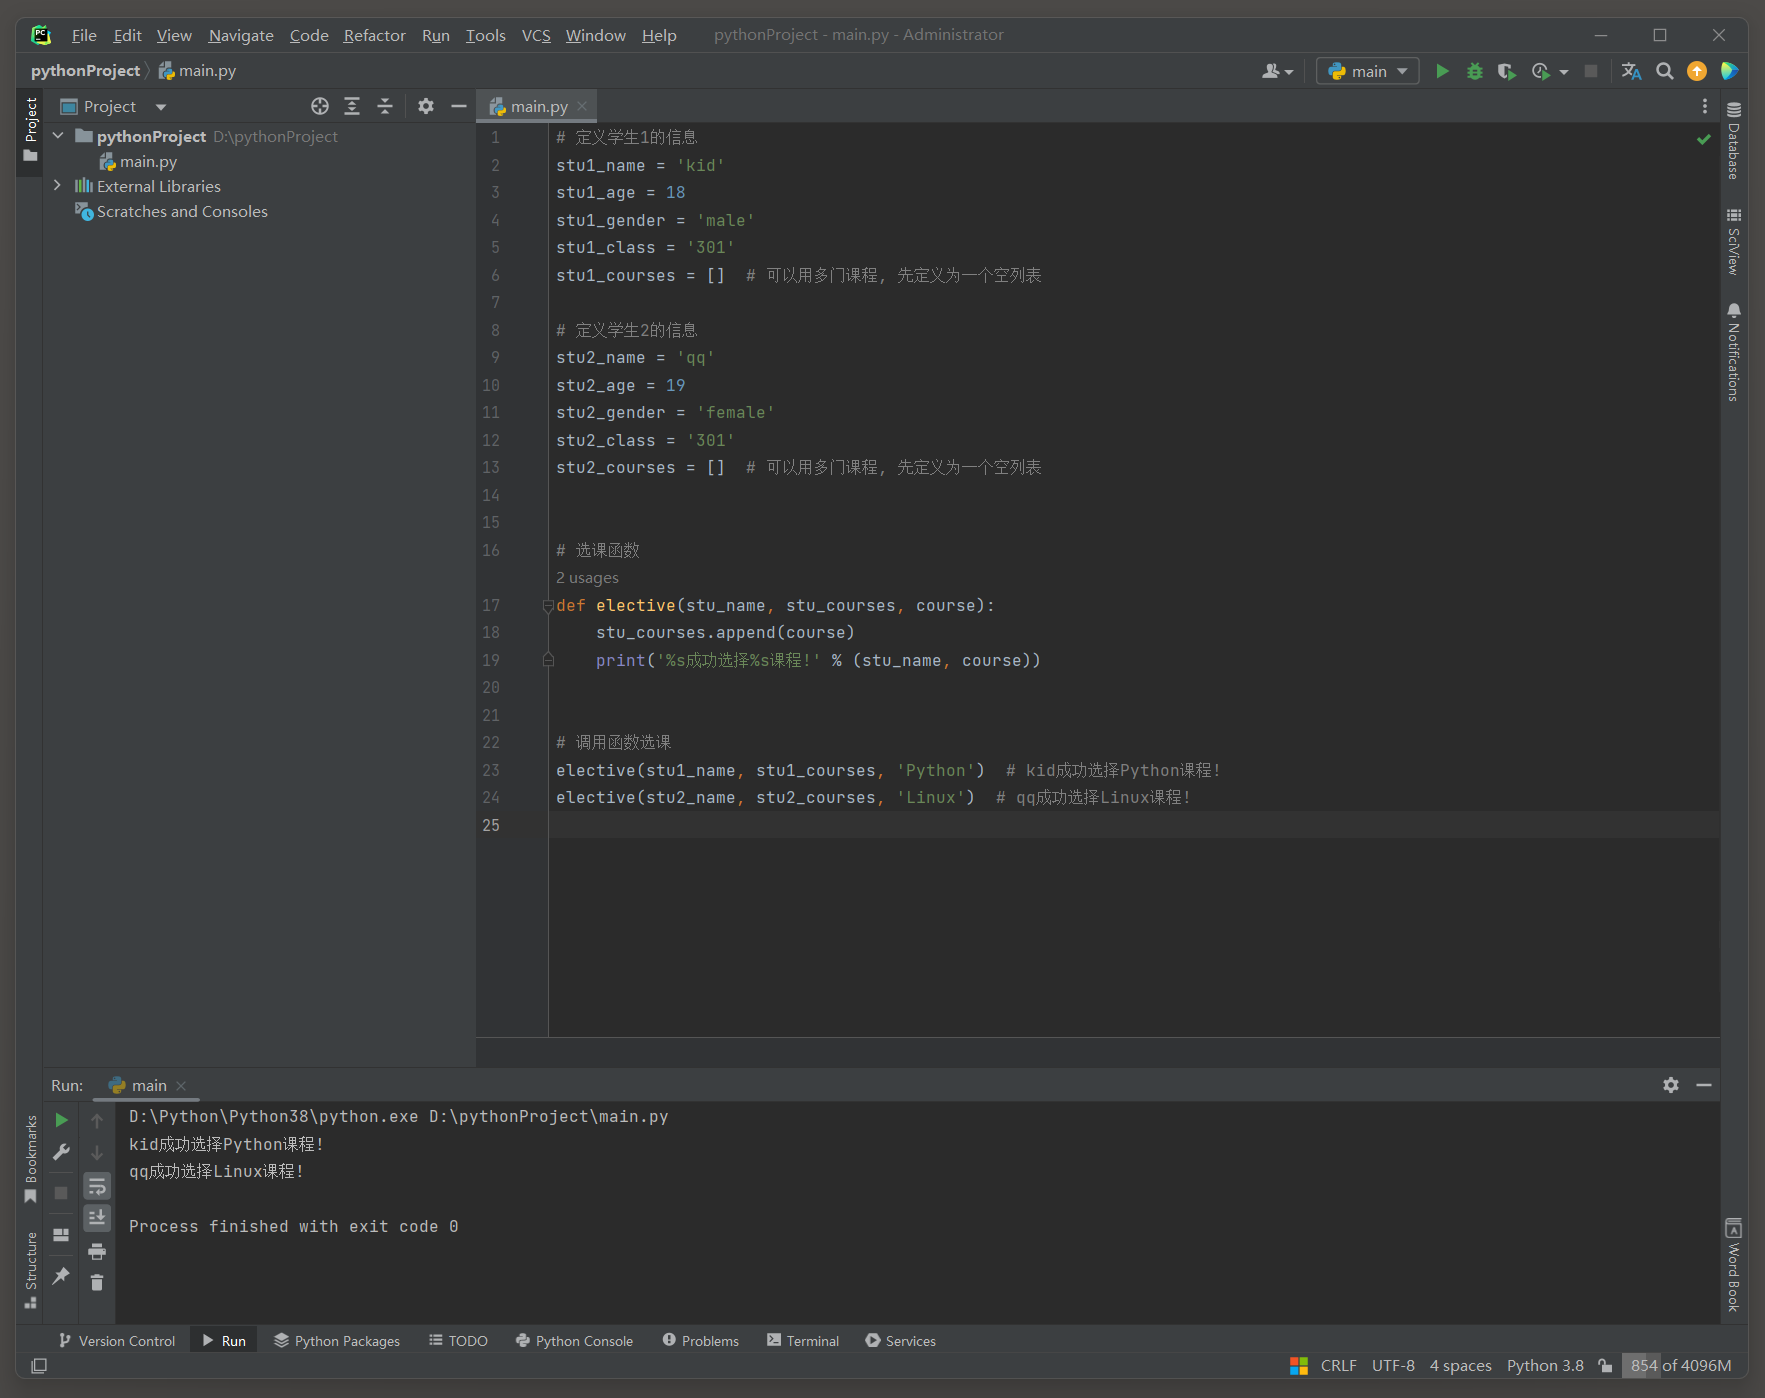Open Terminal tool window
Viewport: 1765px width, 1398px height.
(803, 1341)
